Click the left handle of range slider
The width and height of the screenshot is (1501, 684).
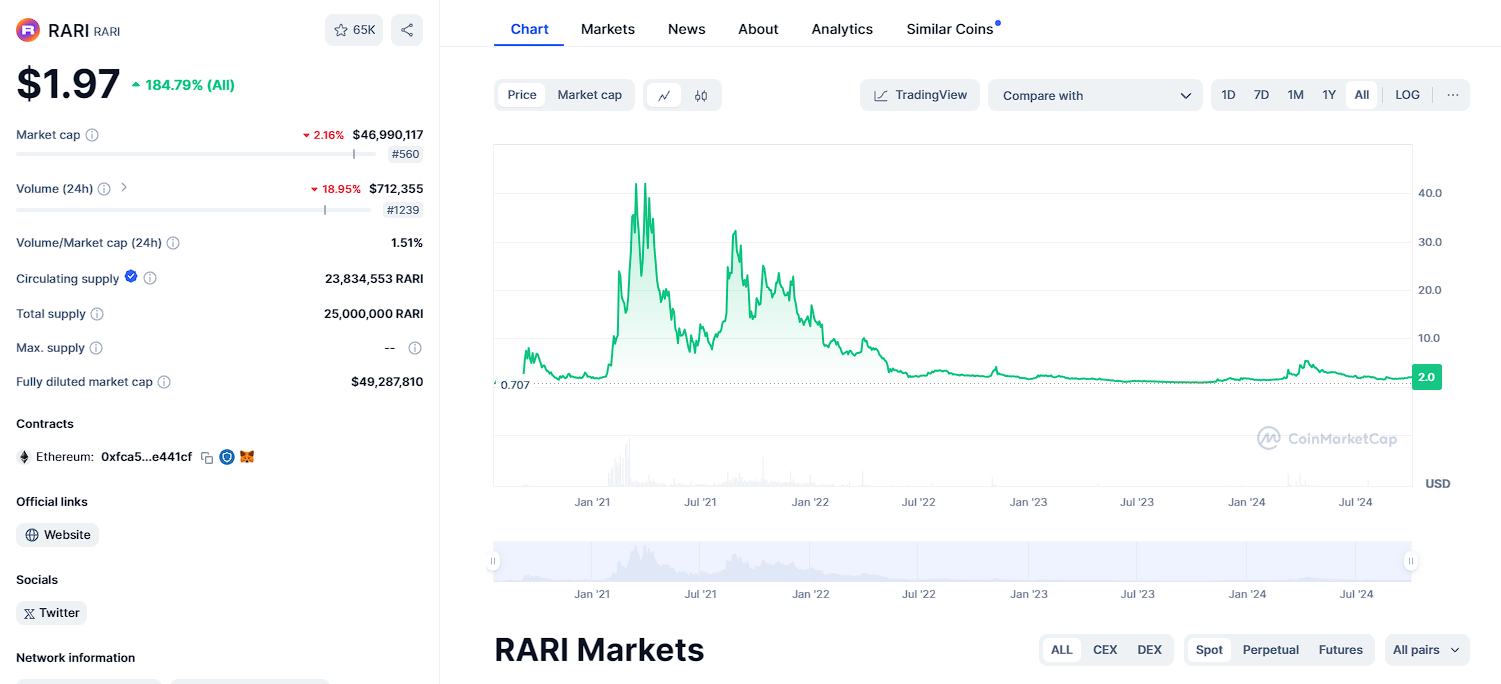[493, 561]
